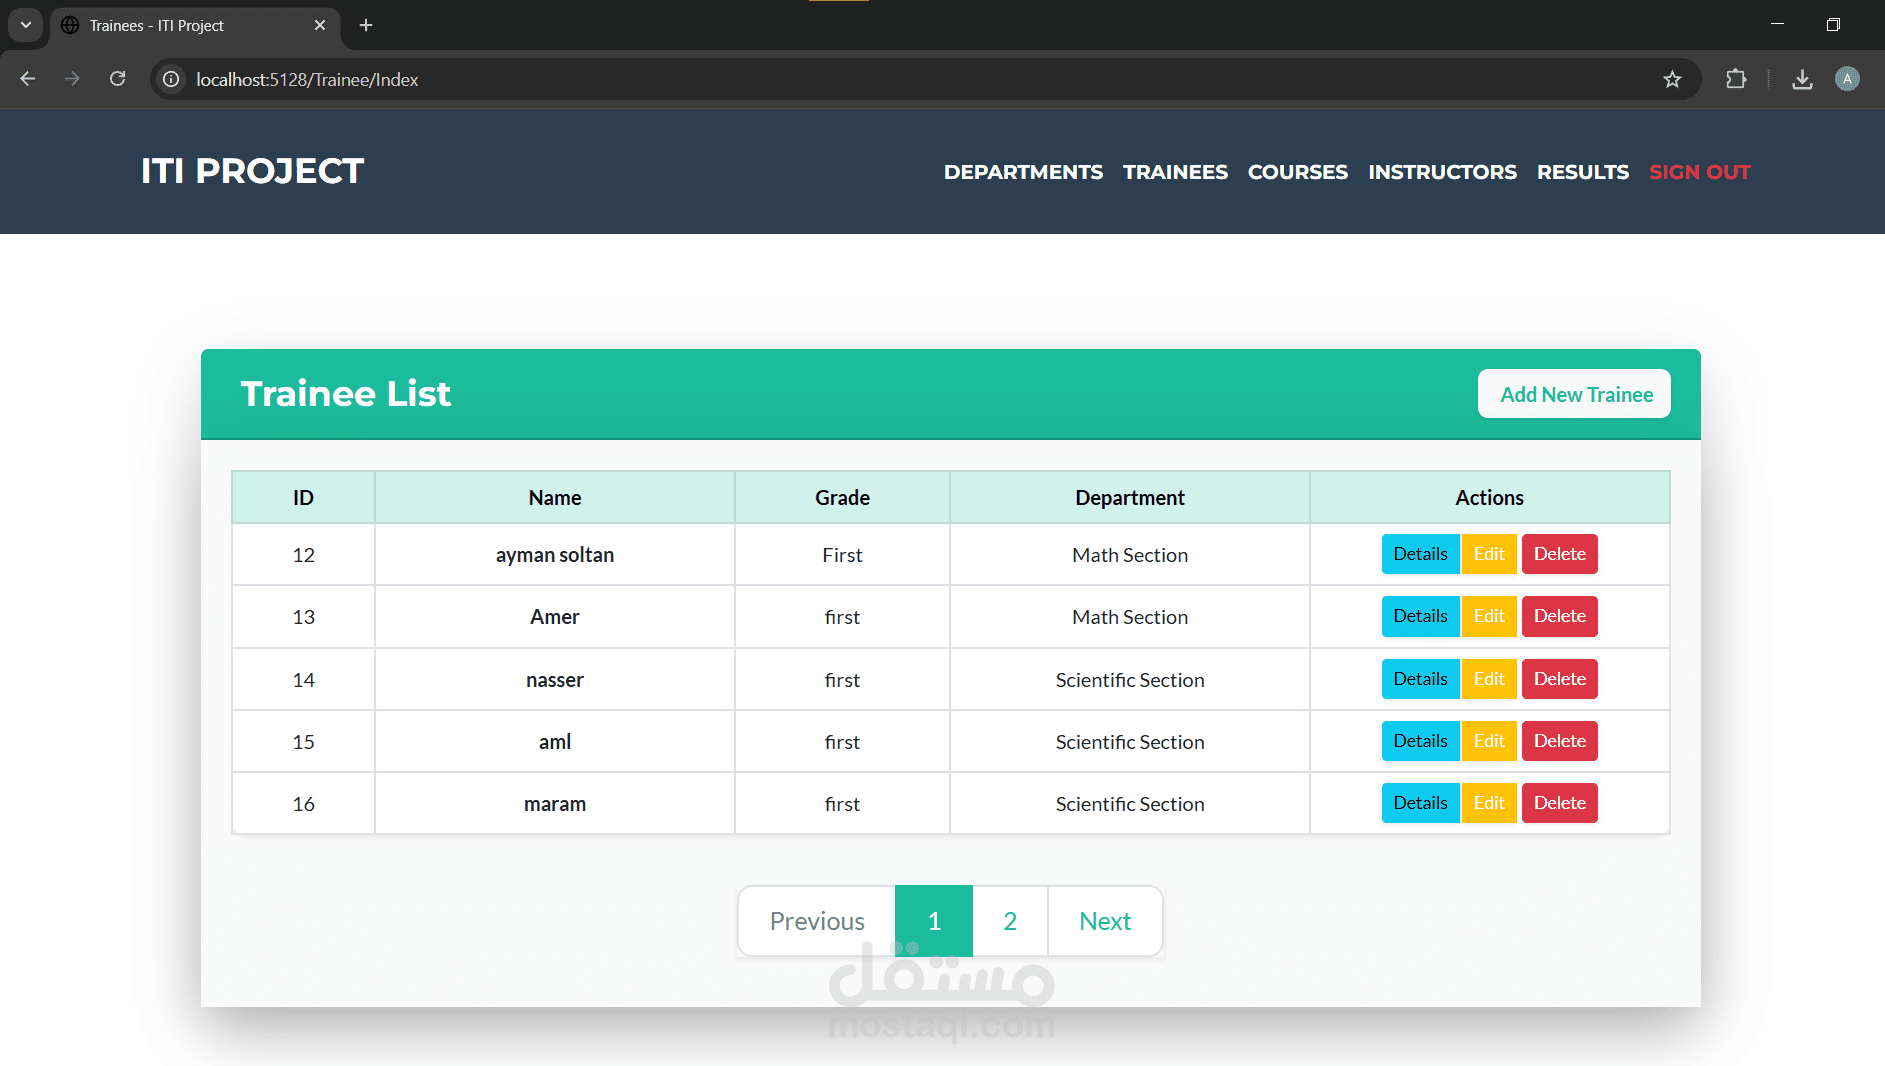Delete trainee Amer
This screenshot has height=1066, width=1885.
tap(1560, 616)
